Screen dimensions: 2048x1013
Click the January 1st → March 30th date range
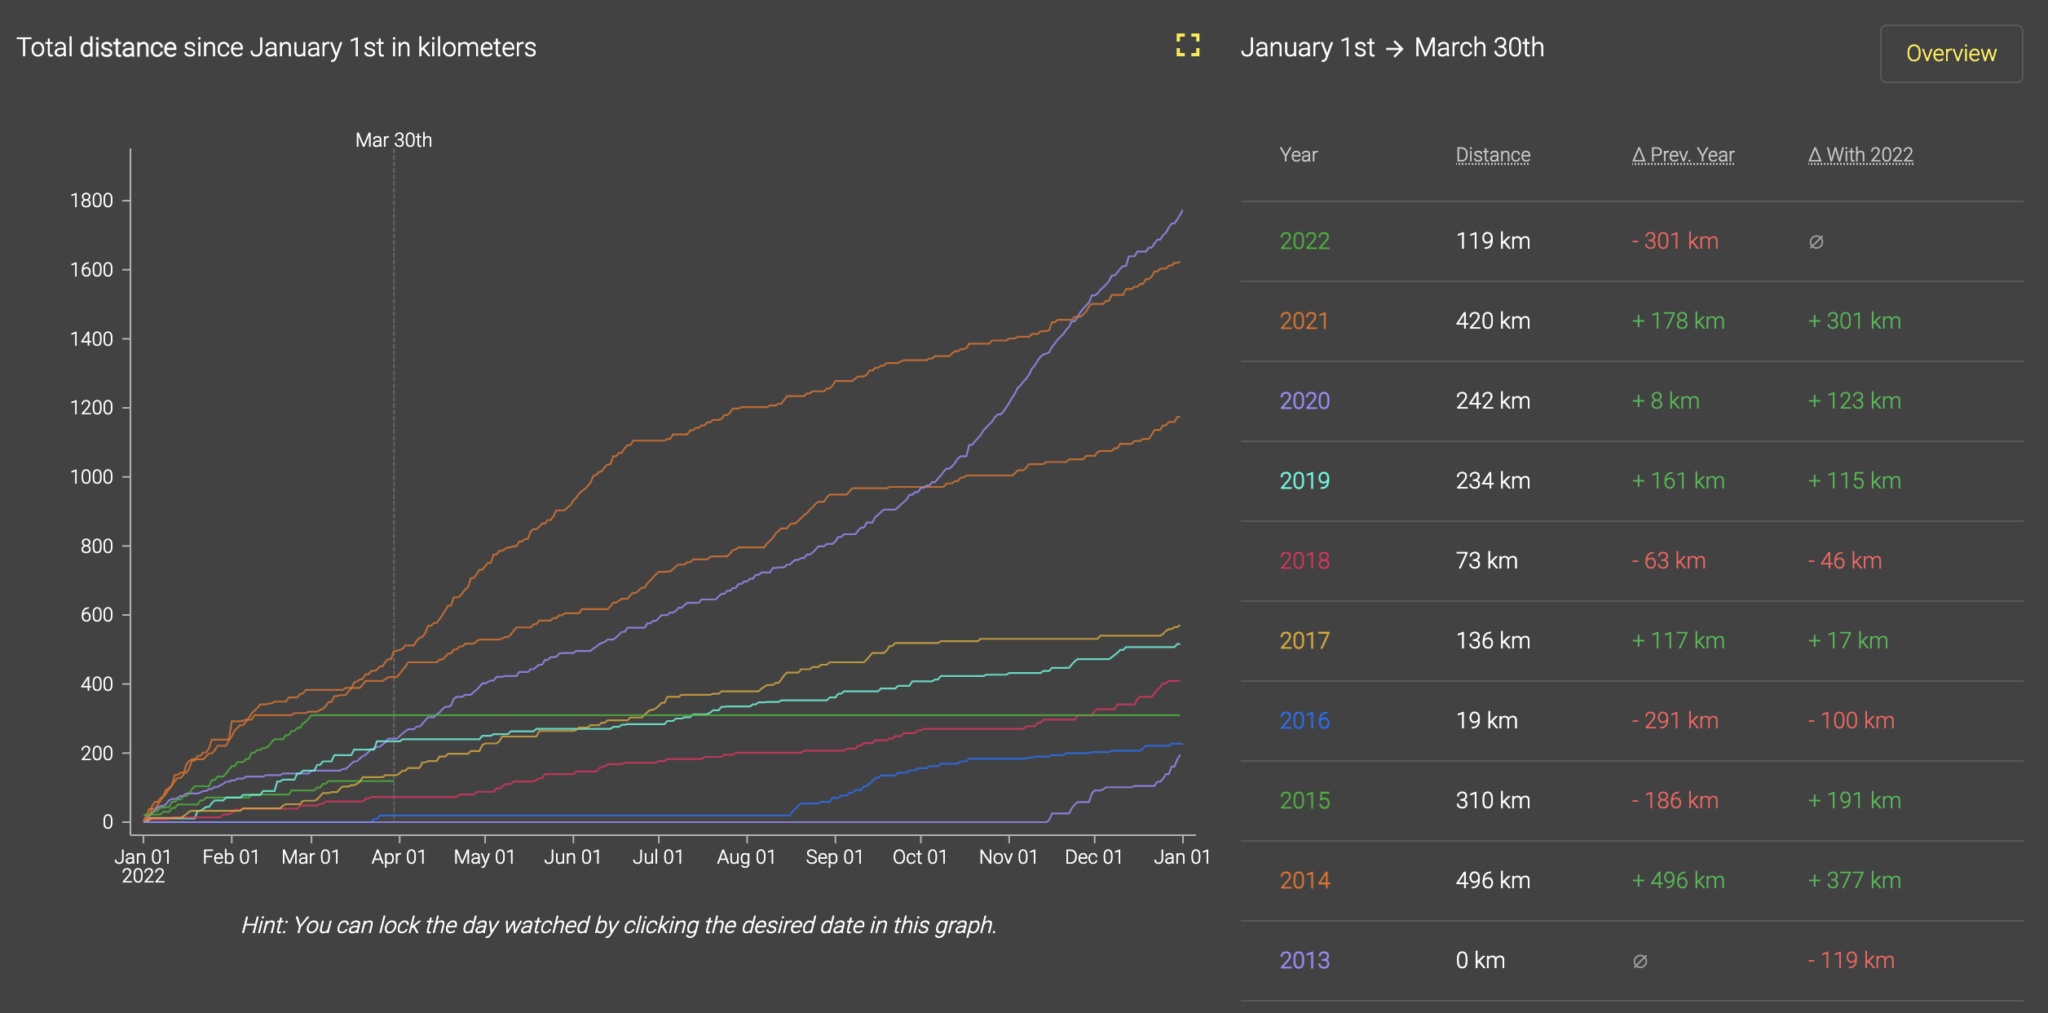coord(1393,47)
